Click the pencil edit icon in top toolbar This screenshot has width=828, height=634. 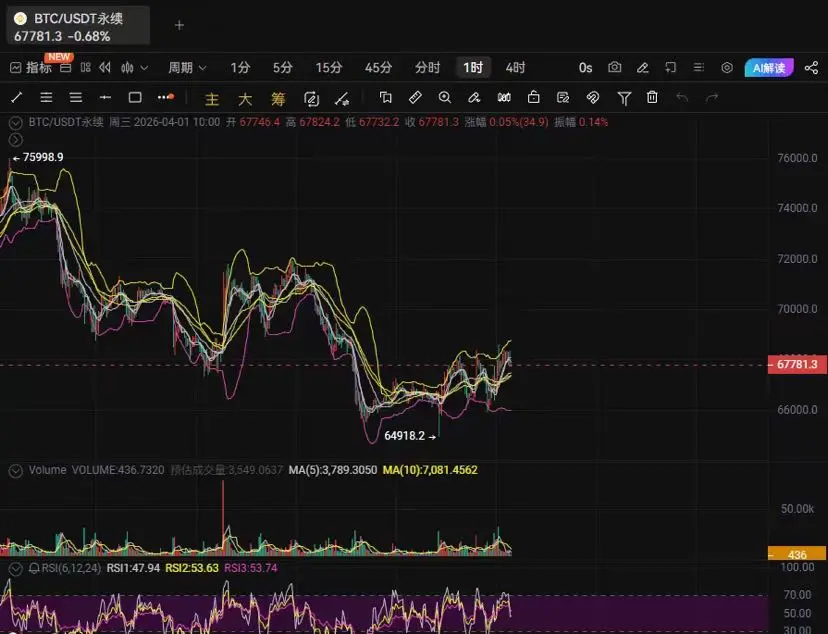click(643, 68)
